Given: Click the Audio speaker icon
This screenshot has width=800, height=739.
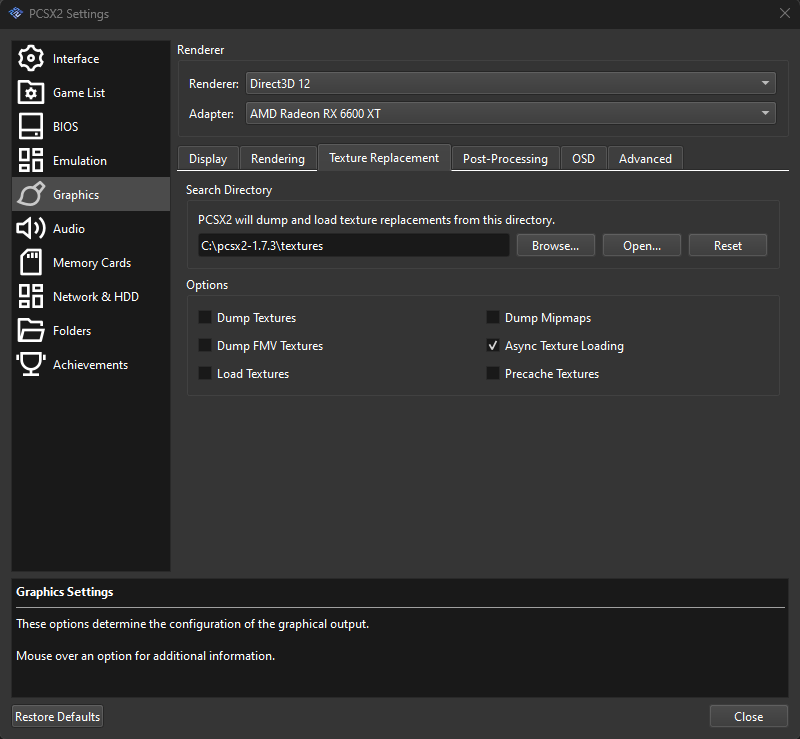Looking at the screenshot, I should 31,229.
